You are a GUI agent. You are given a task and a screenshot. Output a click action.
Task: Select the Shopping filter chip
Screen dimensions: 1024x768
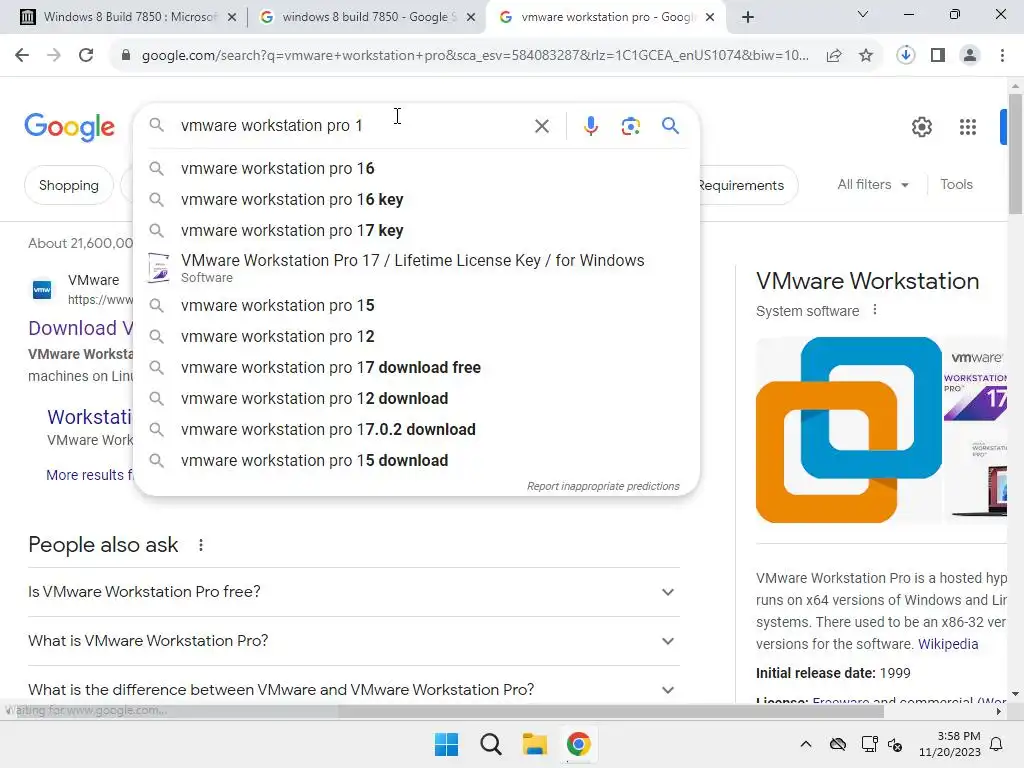(69, 185)
